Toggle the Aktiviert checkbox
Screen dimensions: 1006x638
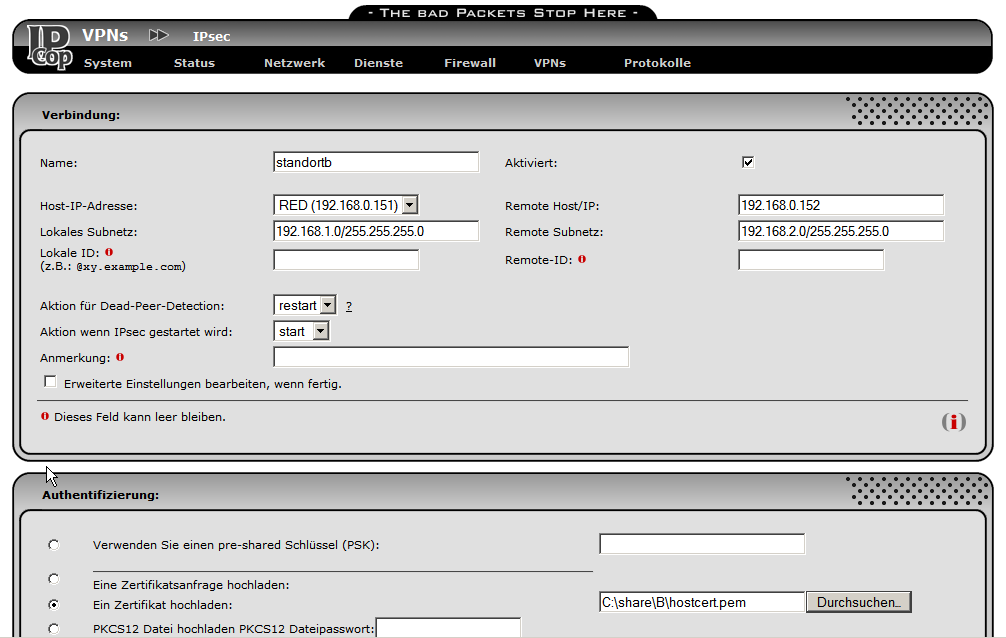748,162
